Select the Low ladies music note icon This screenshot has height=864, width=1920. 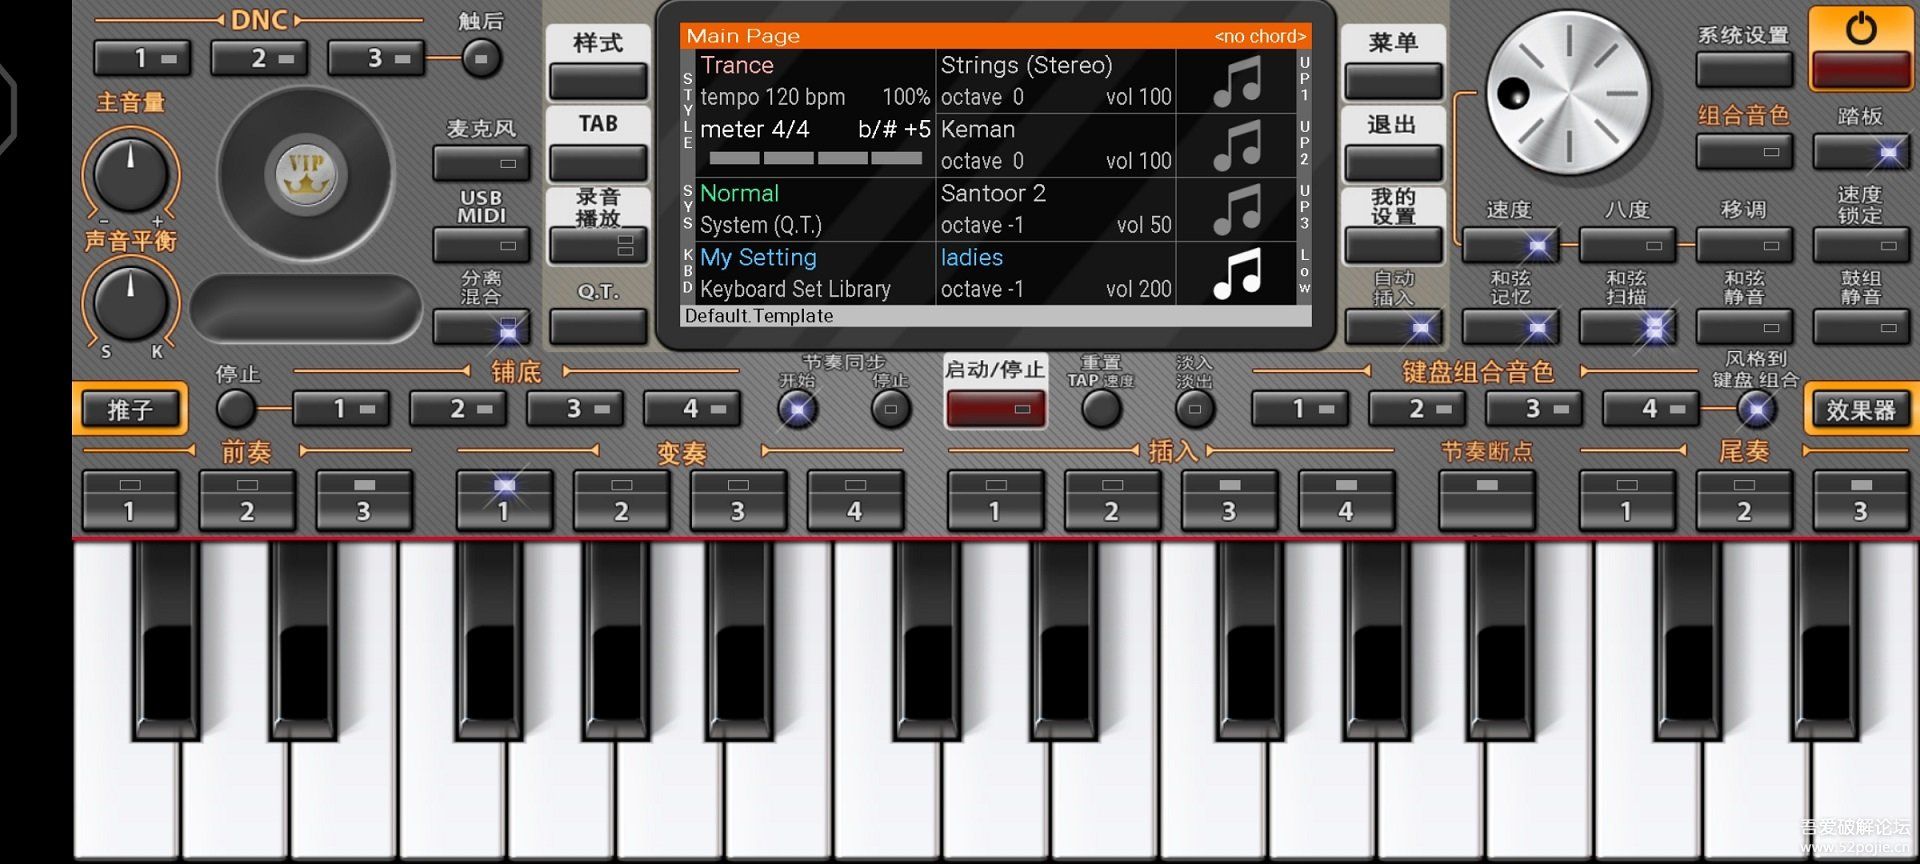click(x=1236, y=273)
